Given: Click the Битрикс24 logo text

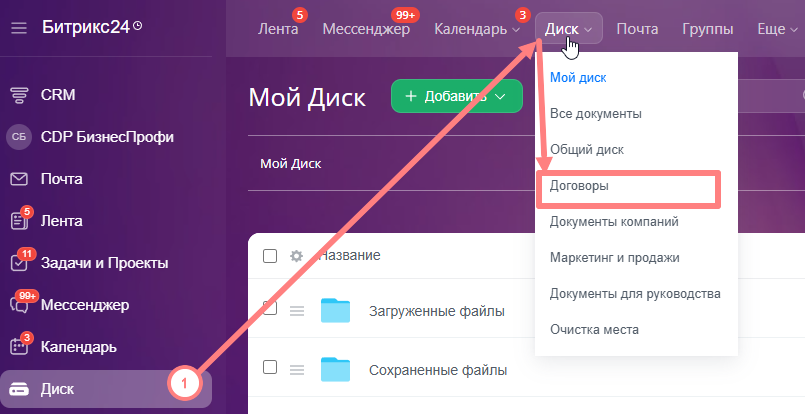Looking at the screenshot, I should (86, 27).
